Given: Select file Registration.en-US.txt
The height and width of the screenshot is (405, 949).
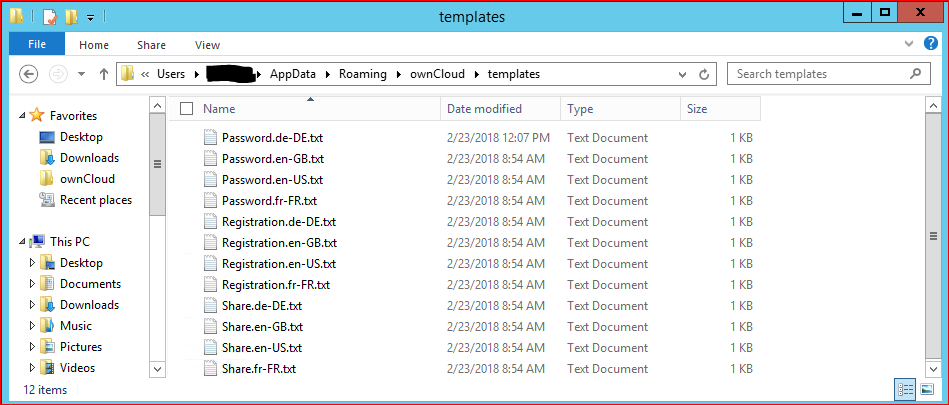Looking at the screenshot, I should pyautogui.click(x=278, y=264).
